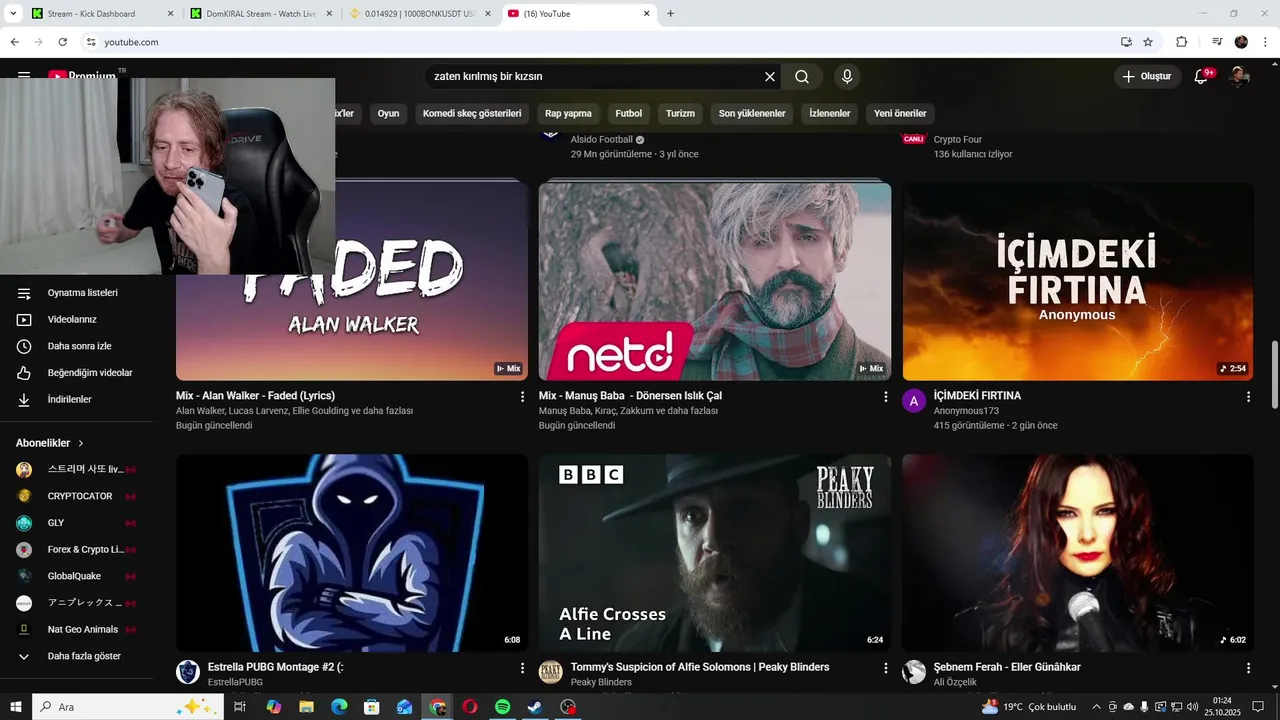
Task: Open options for Şebnem Ferah video
Action: (x=1248, y=668)
